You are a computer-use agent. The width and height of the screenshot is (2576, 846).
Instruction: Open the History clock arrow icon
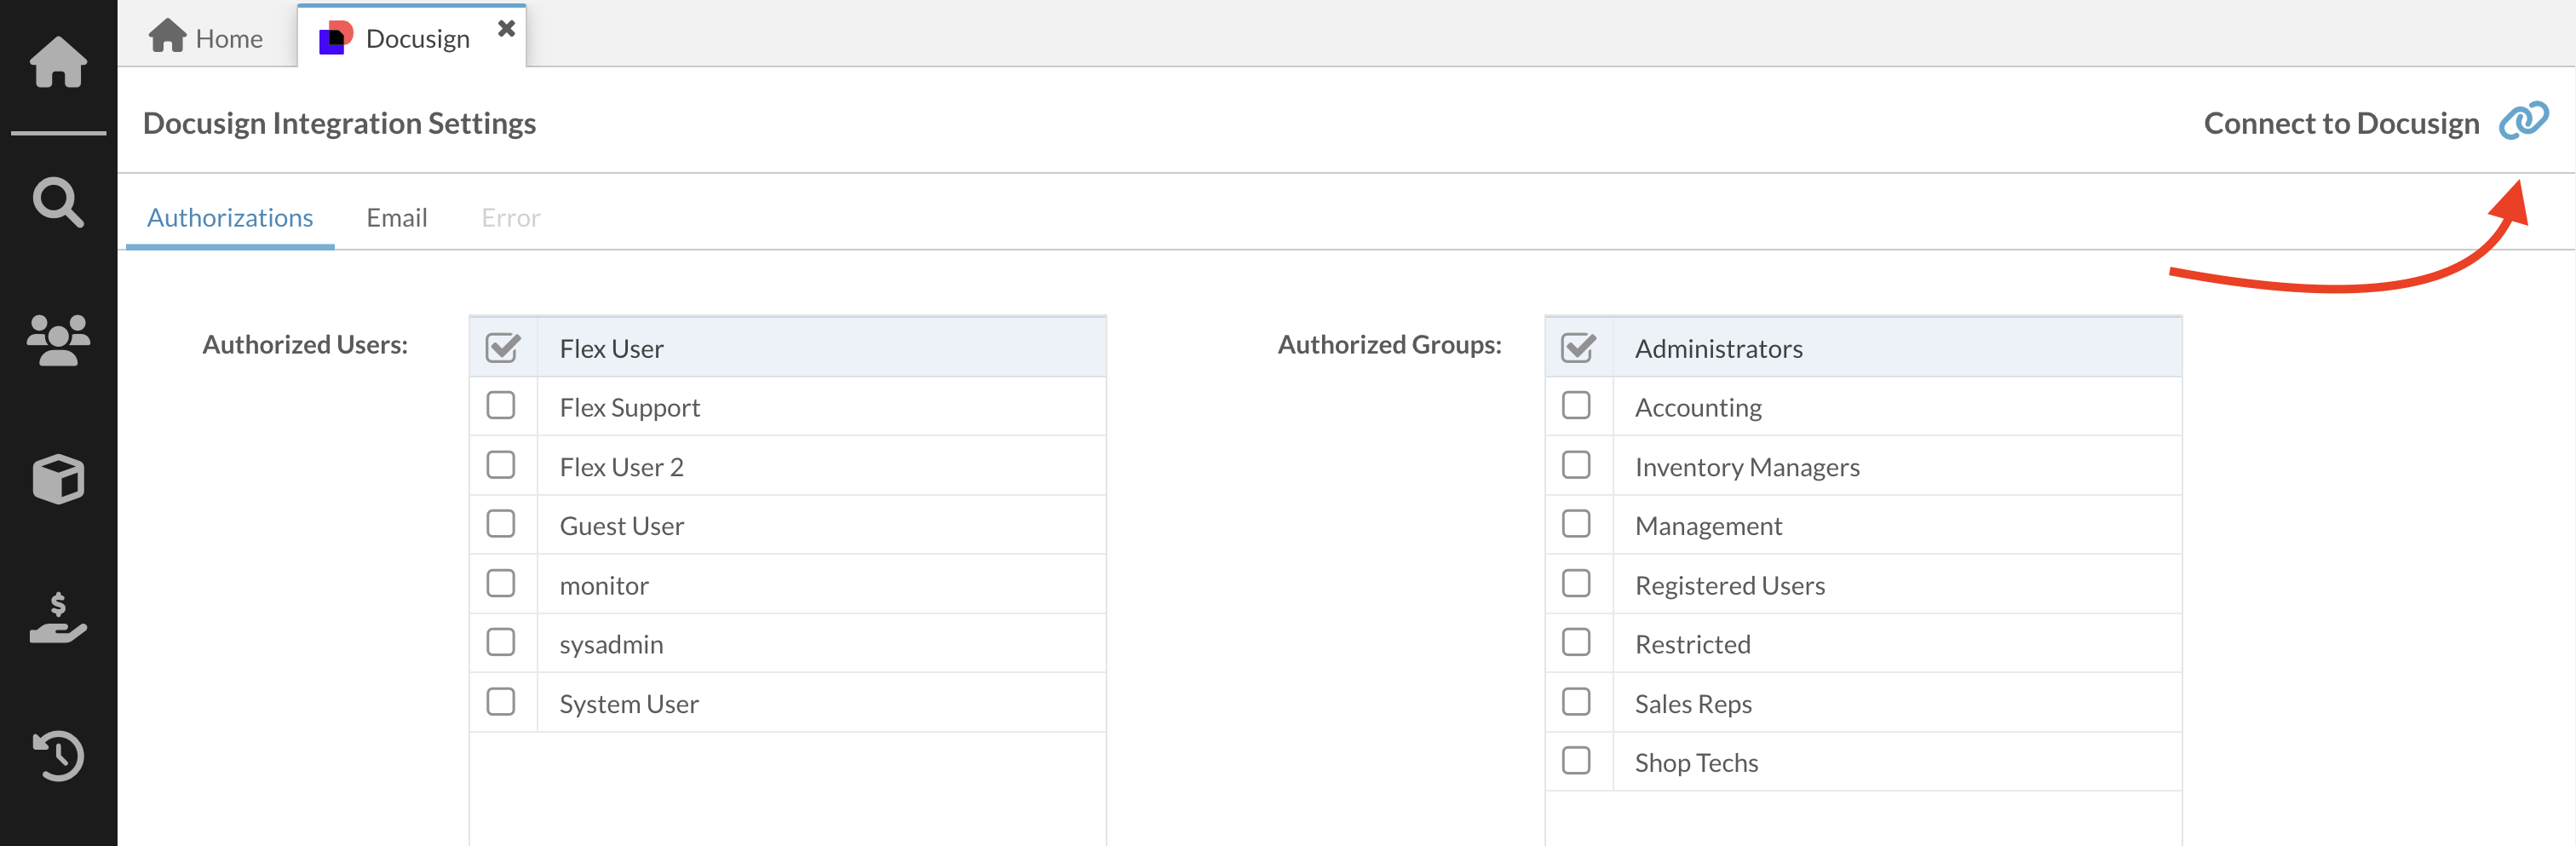58,756
